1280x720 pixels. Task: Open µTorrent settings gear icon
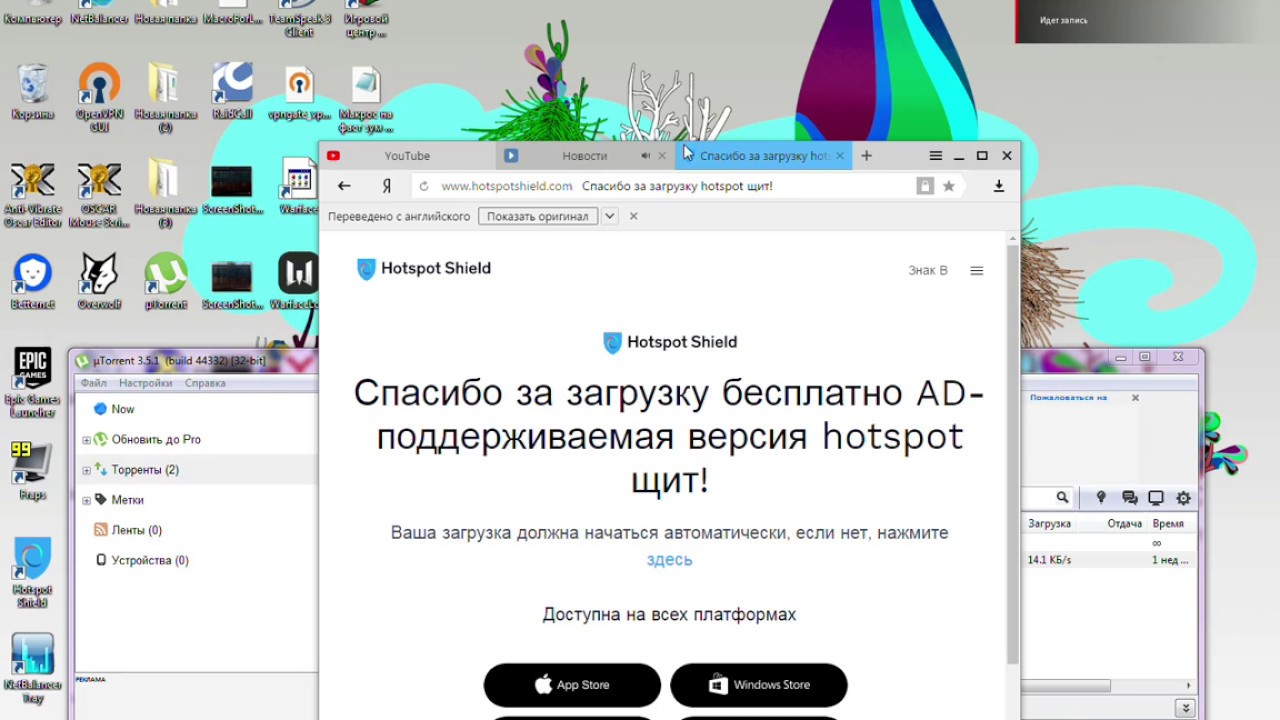pos(1184,498)
